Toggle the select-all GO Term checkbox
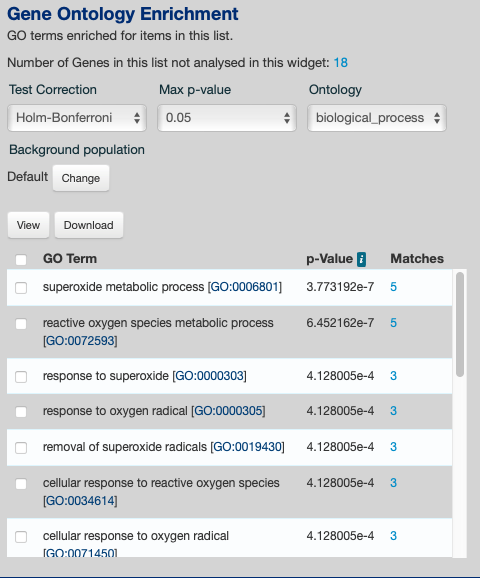This screenshot has width=480, height=581. 21,259
